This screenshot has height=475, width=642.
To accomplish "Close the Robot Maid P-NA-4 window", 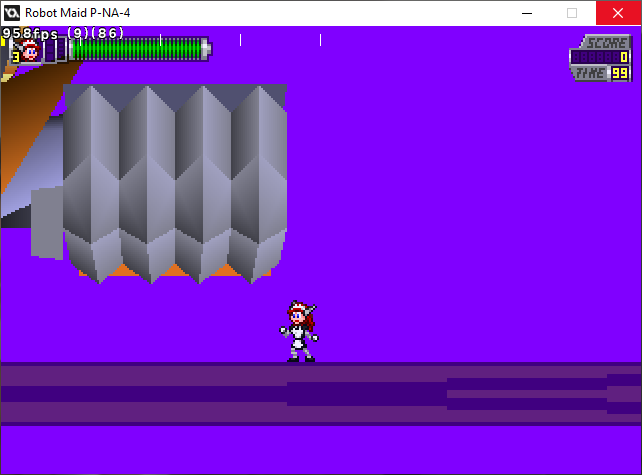I will pyautogui.click(x=618, y=13).
